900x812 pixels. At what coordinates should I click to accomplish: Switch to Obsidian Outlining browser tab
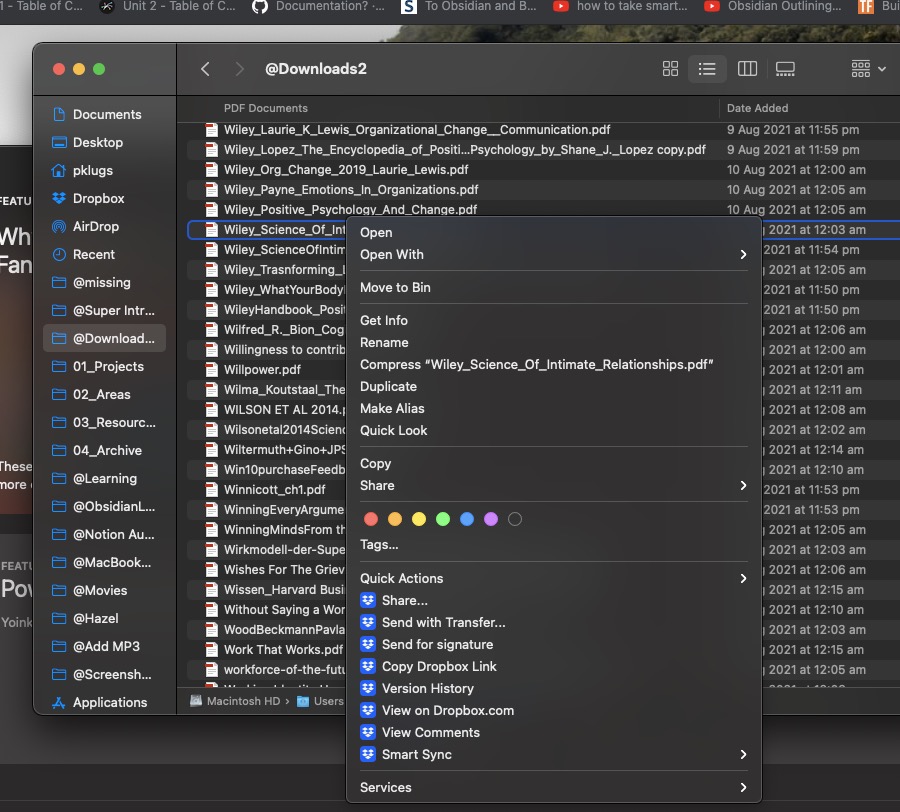coord(773,6)
